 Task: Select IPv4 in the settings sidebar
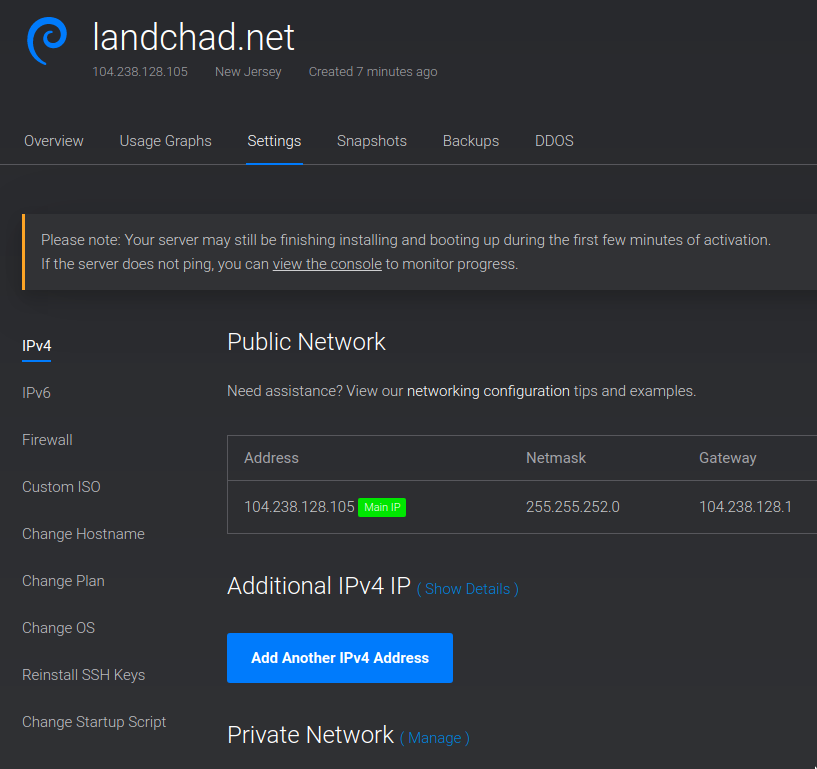click(36, 346)
